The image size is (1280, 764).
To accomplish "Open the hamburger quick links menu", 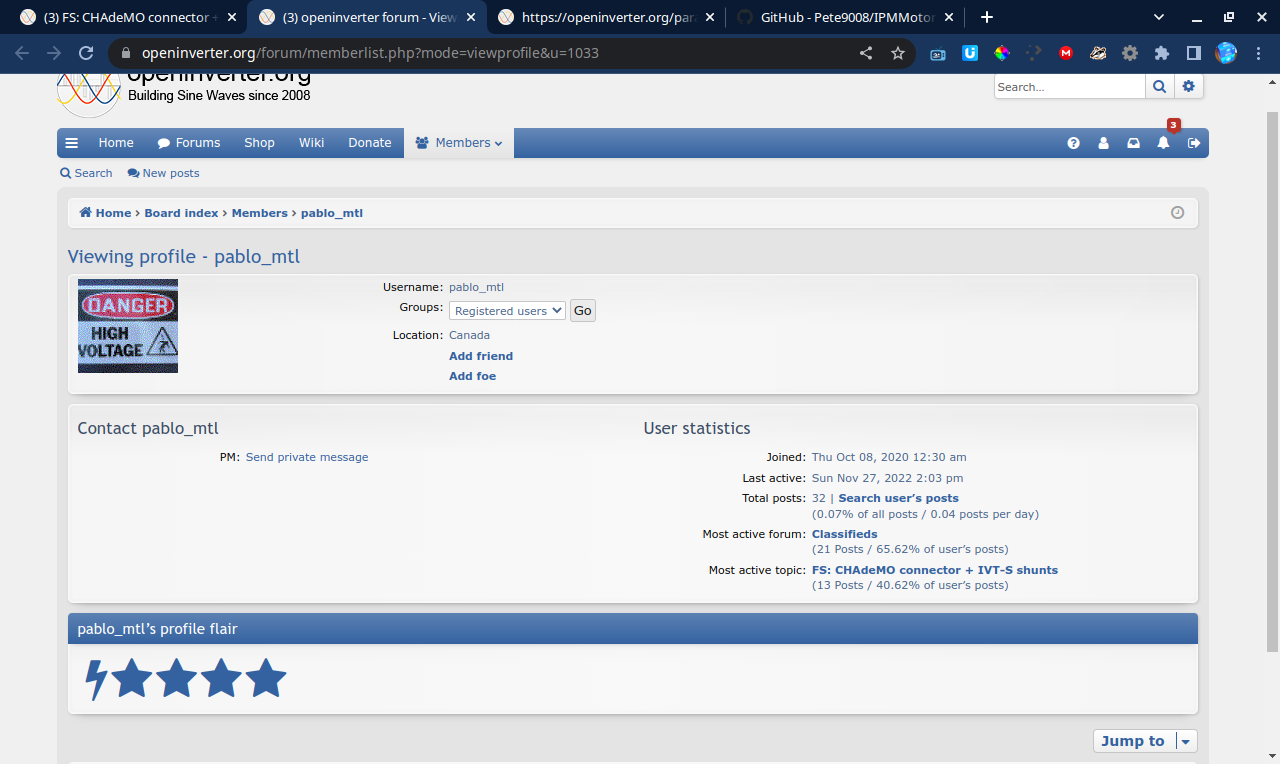I will (x=72, y=143).
